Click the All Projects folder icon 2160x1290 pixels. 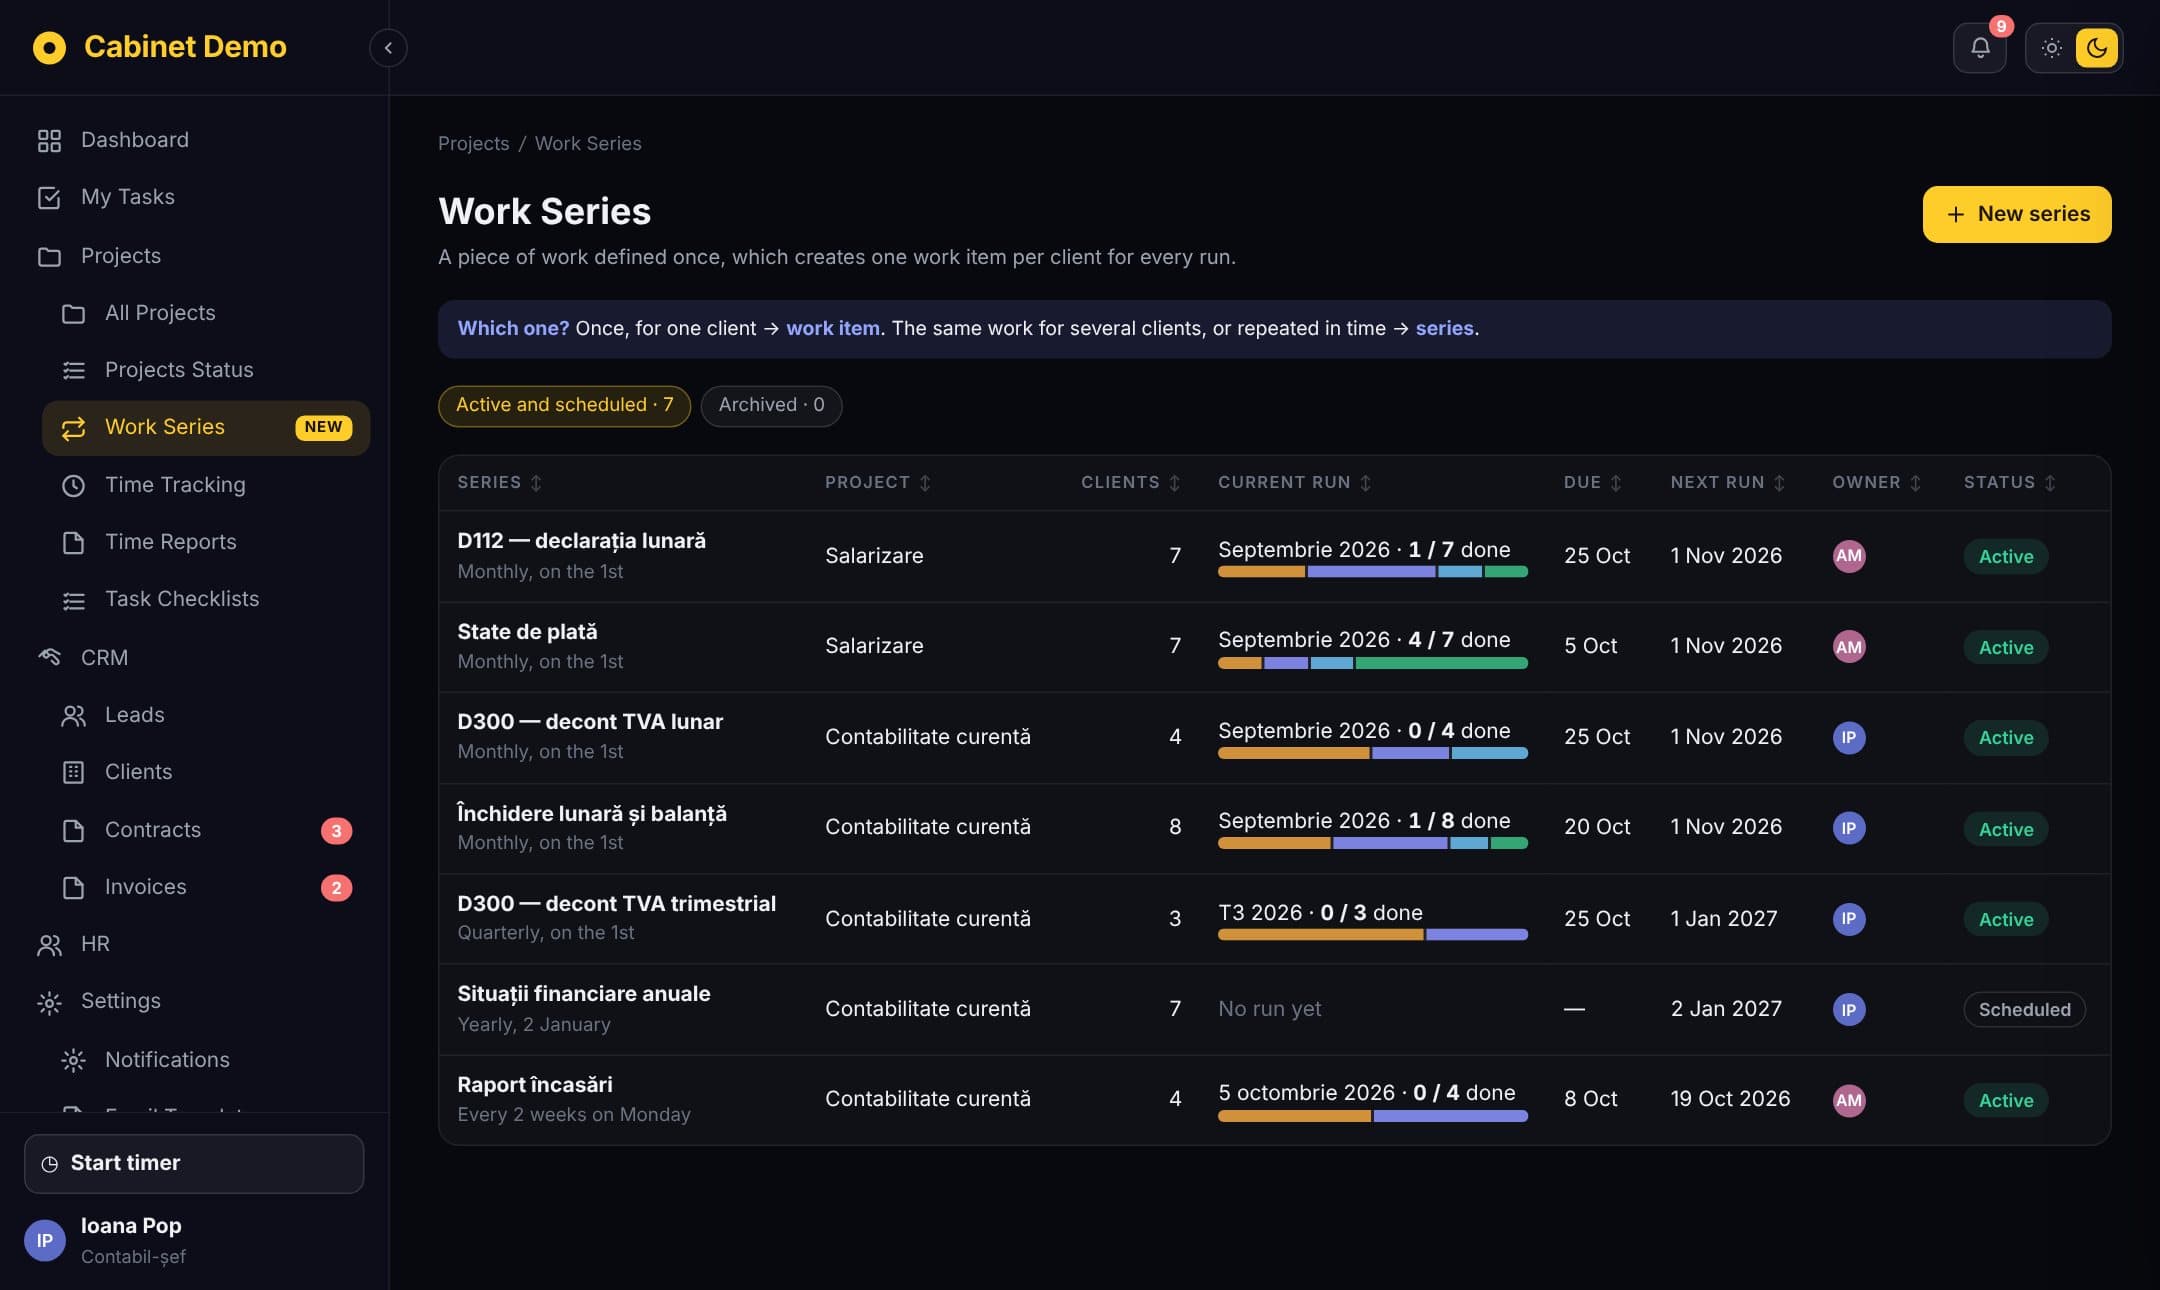click(x=73, y=314)
